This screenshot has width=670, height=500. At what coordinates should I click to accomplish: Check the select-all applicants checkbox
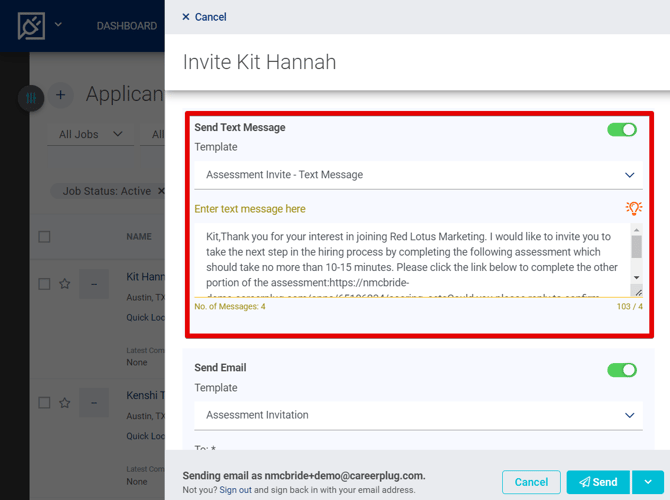(44, 237)
